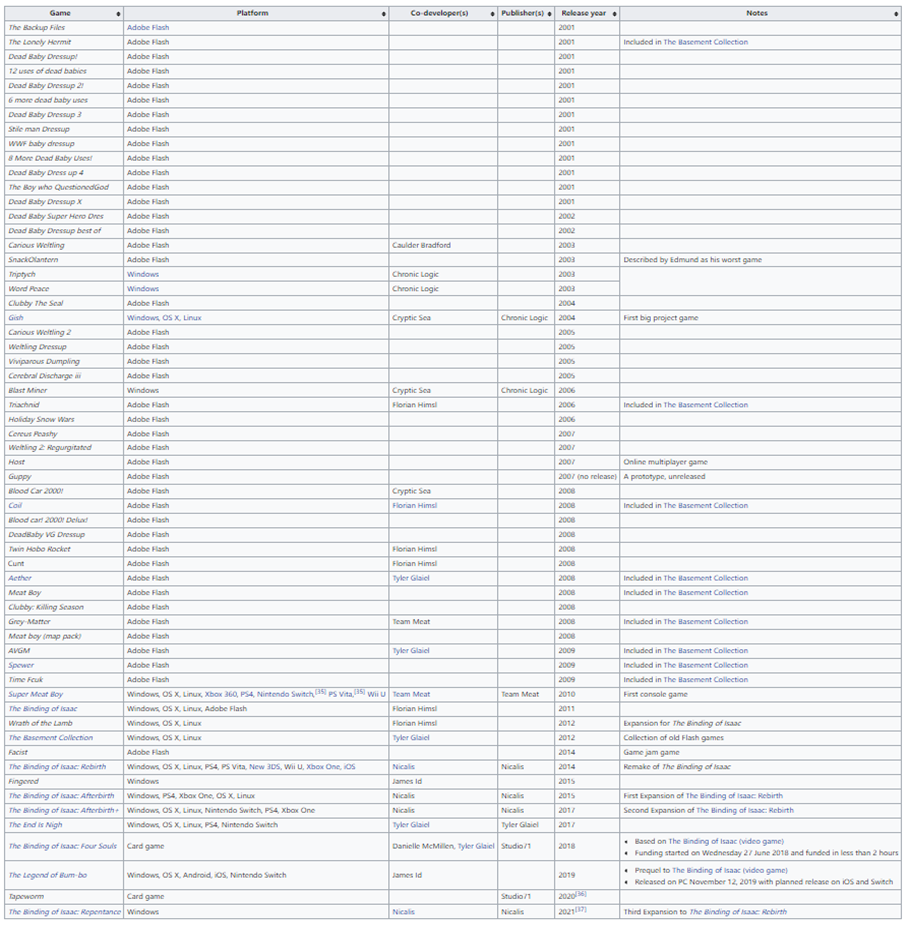The height and width of the screenshot is (925, 909).
Task: Click Rebirth link in Afterbirth row notes
Action: tap(734, 796)
